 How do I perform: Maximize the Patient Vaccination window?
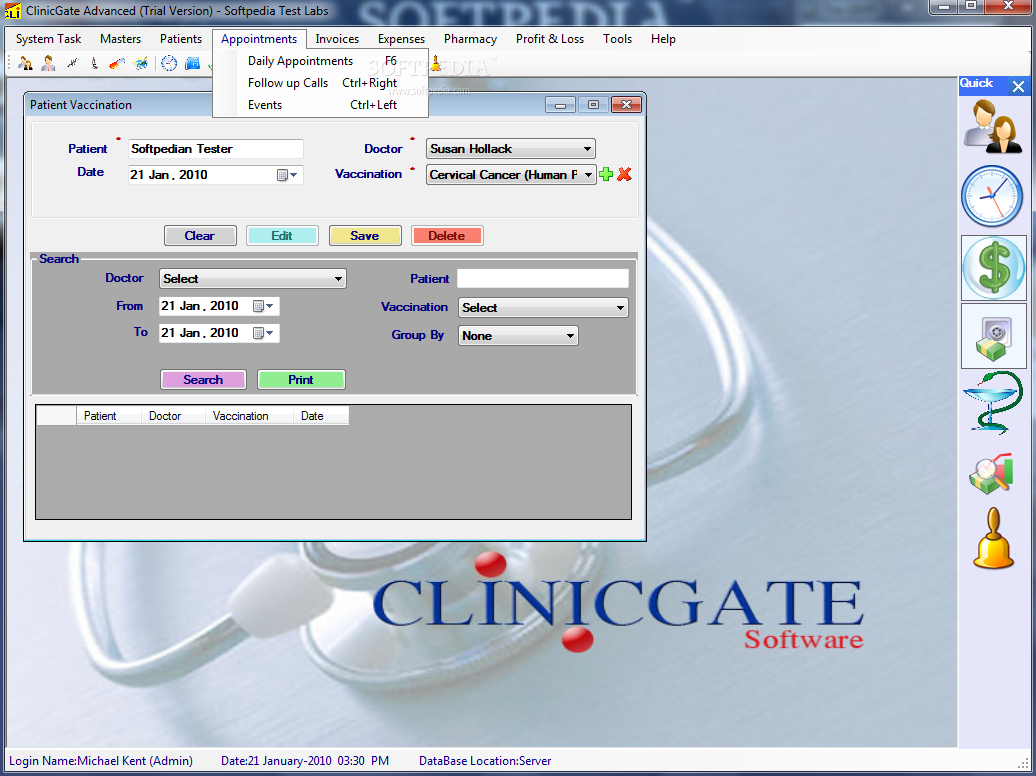pos(593,104)
